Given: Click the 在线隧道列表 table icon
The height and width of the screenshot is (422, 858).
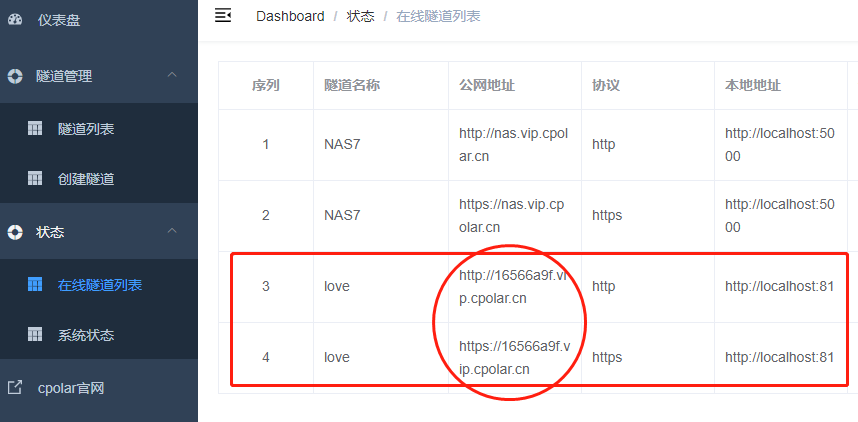Looking at the screenshot, I should pyautogui.click(x=35, y=285).
